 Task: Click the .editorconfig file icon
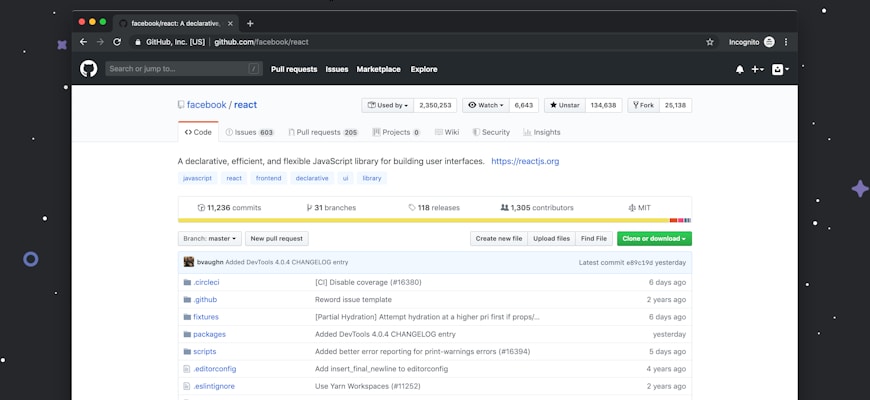(x=187, y=369)
